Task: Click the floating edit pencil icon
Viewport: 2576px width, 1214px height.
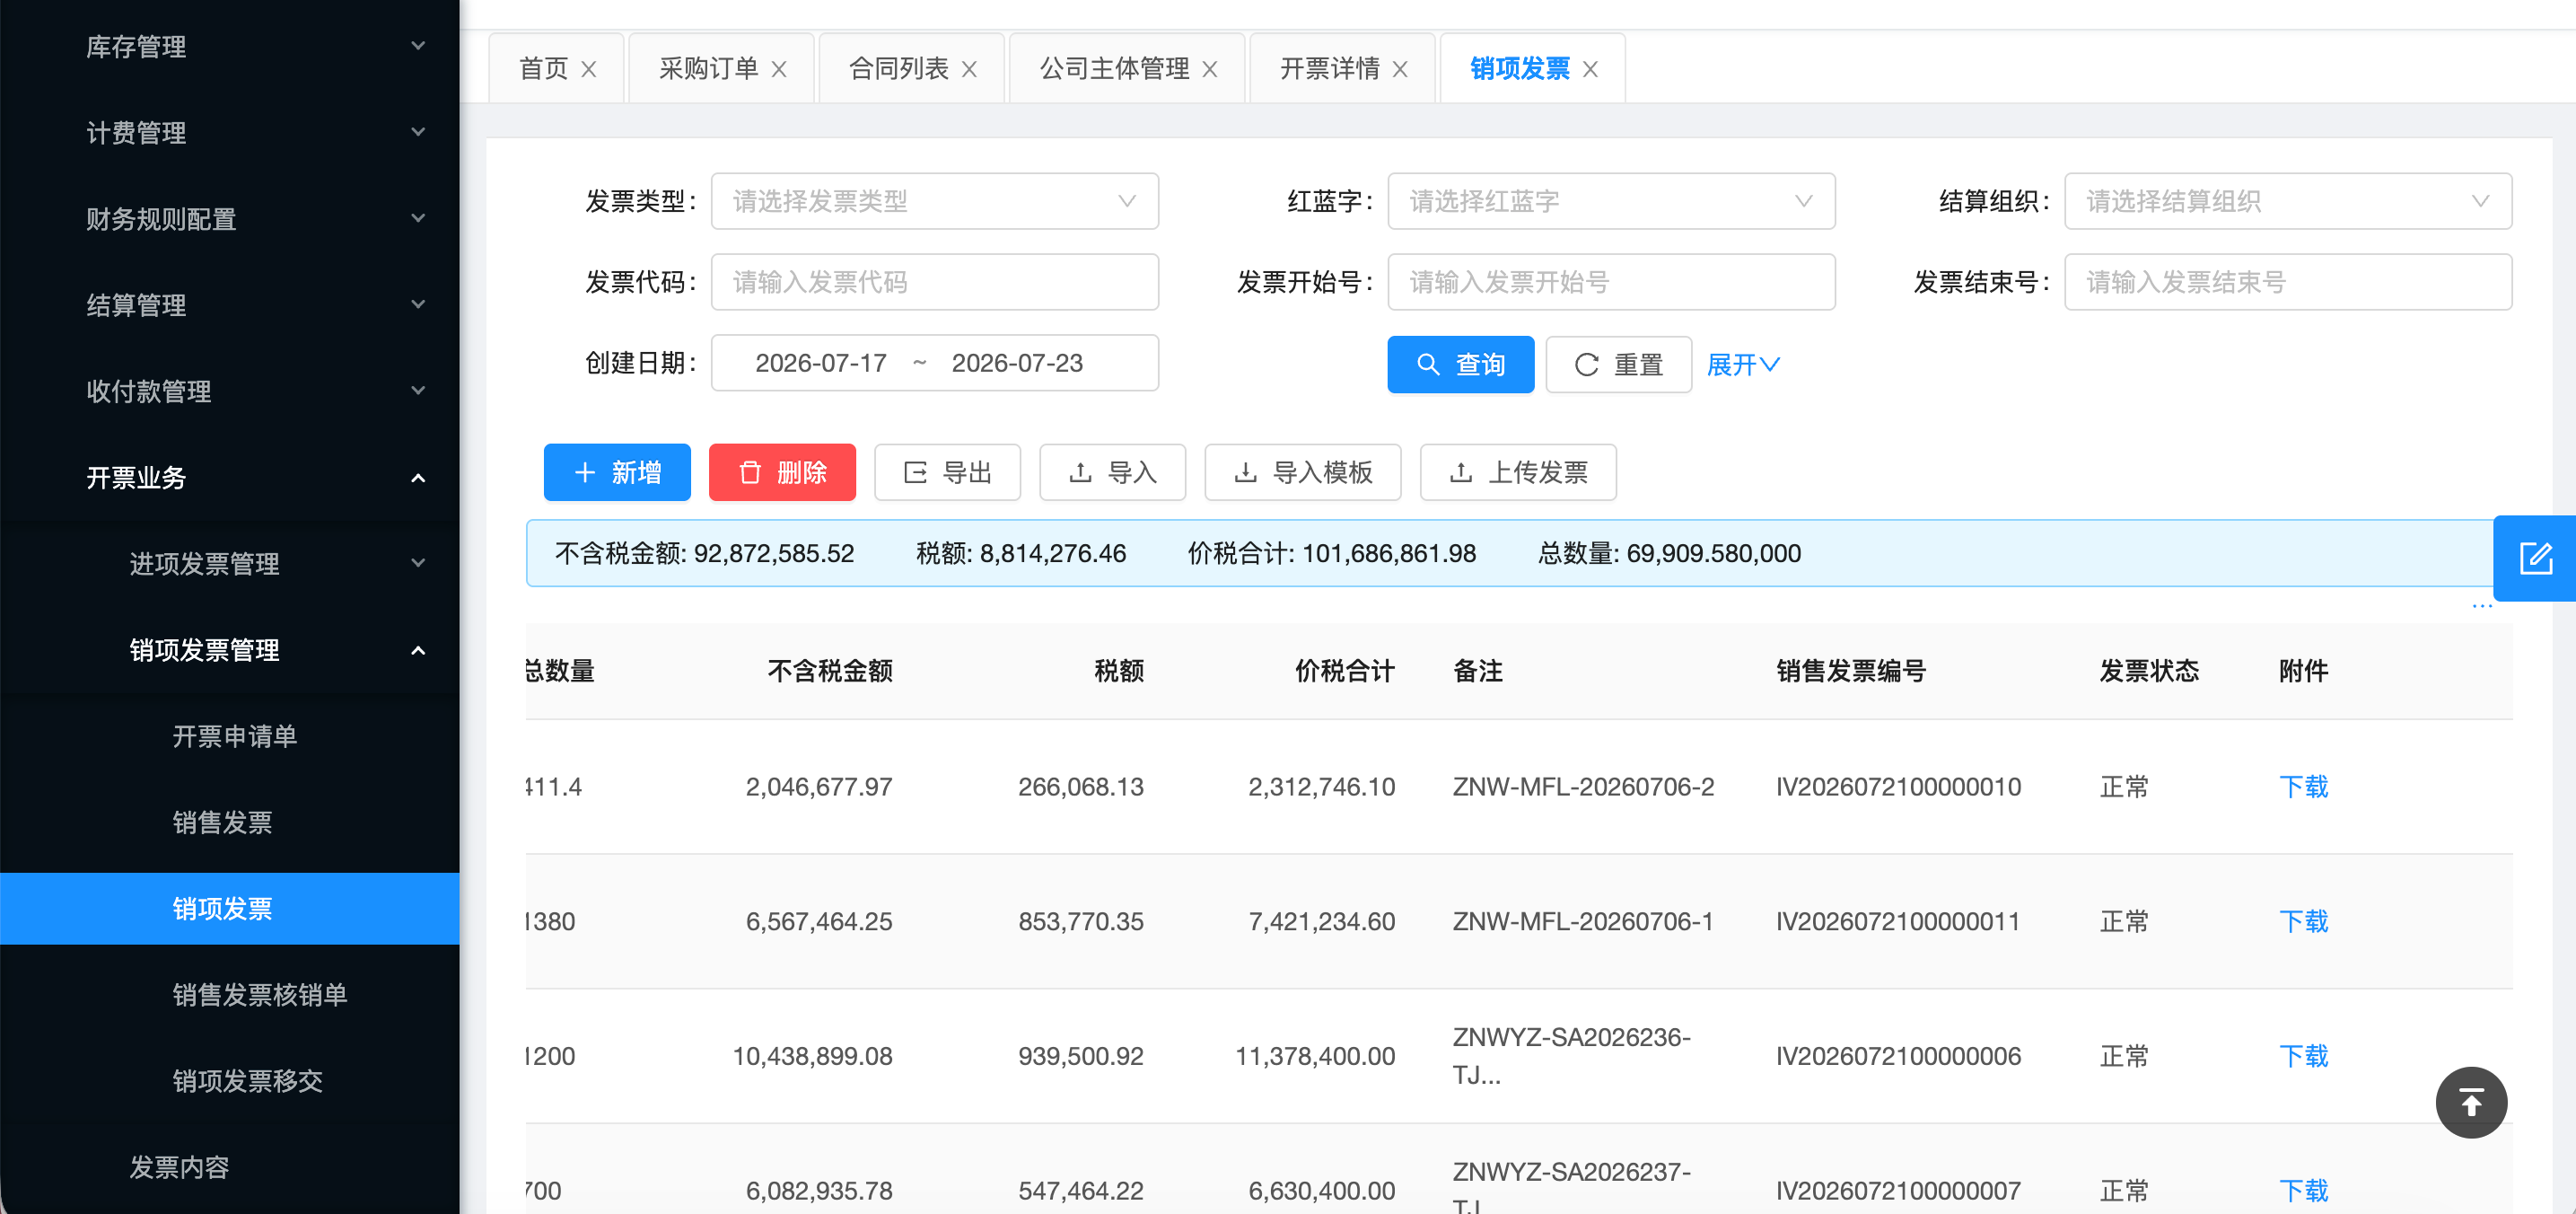Action: click(2535, 558)
